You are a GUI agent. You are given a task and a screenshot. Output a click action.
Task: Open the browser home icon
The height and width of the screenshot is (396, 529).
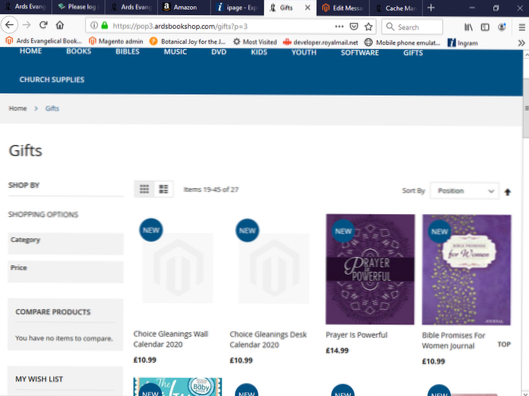click(x=60, y=25)
